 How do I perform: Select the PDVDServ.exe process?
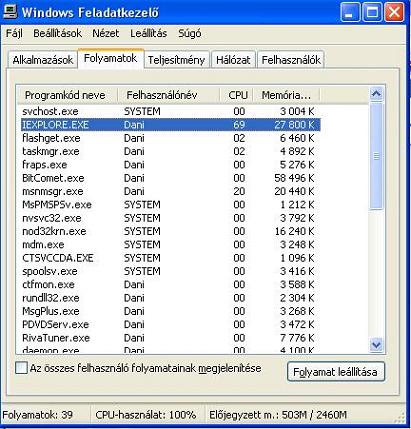click(x=170, y=325)
